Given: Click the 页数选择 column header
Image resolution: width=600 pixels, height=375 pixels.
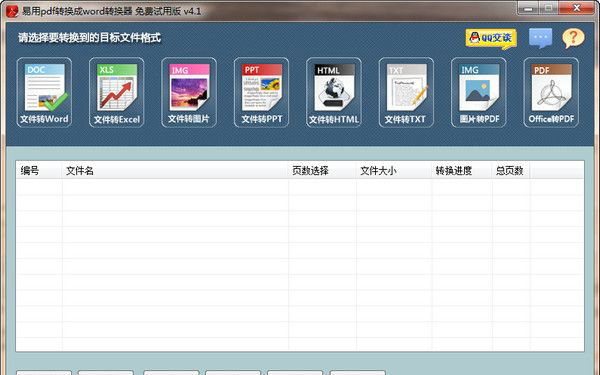Looking at the screenshot, I should pos(322,170).
